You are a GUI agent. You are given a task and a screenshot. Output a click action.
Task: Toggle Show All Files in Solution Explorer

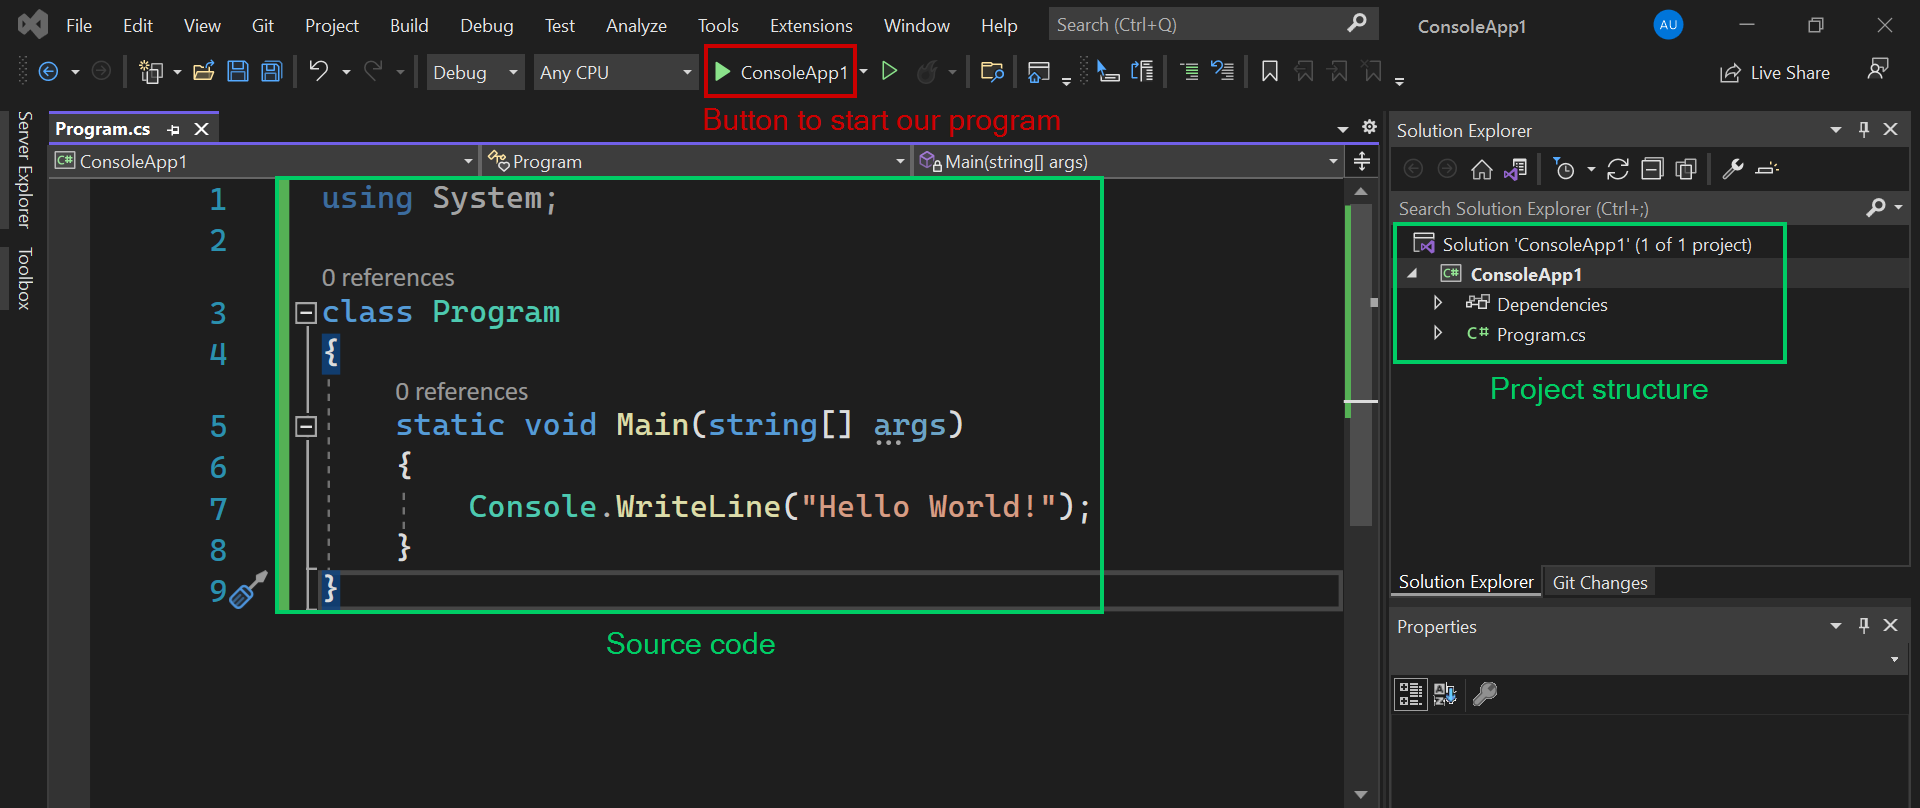(1686, 169)
